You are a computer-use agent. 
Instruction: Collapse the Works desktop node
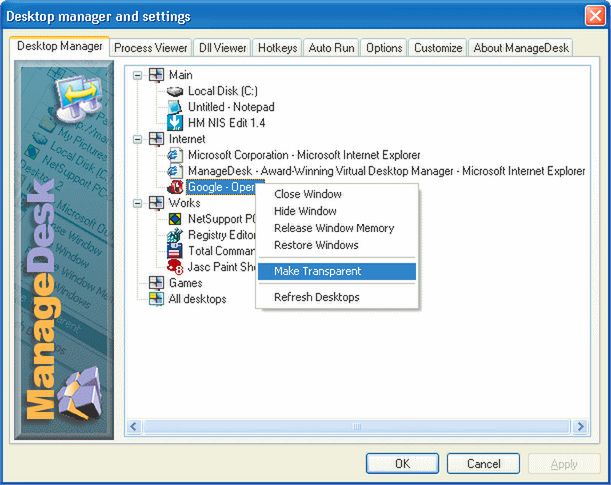(x=138, y=203)
